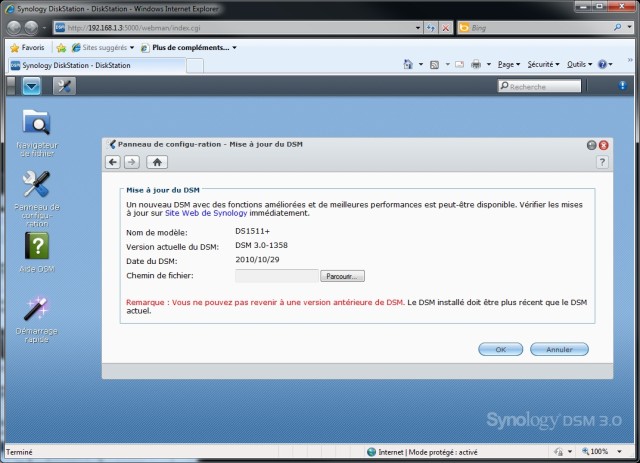Confirm the update with OK
This screenshot has height=463, width=640.
tap(500, 349)
